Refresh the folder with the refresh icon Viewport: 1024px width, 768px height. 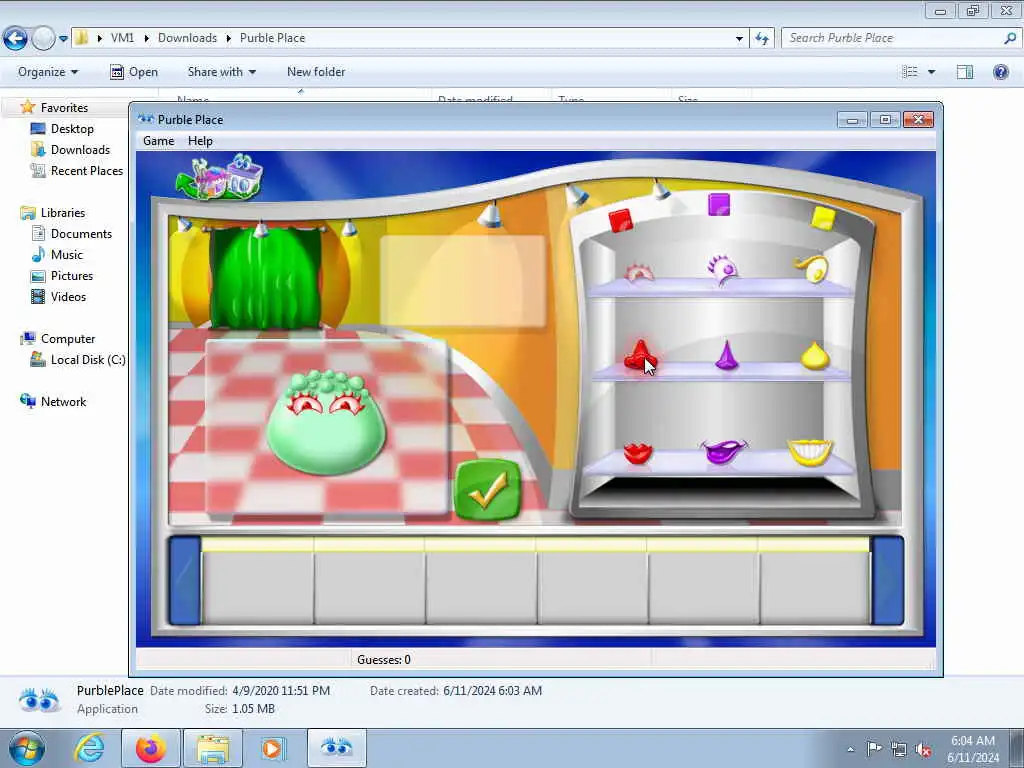[762, 39]
